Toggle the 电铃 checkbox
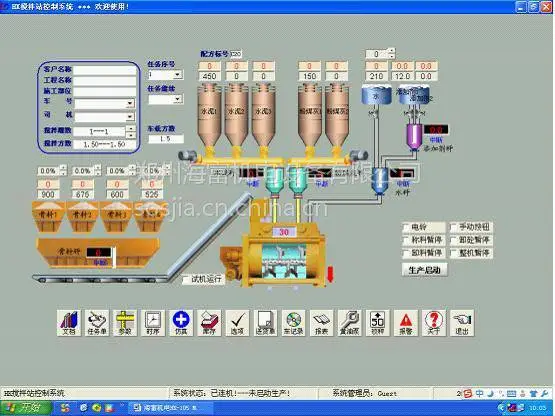Viewport: 555px width, 416px height. click(x=406, y=227)
